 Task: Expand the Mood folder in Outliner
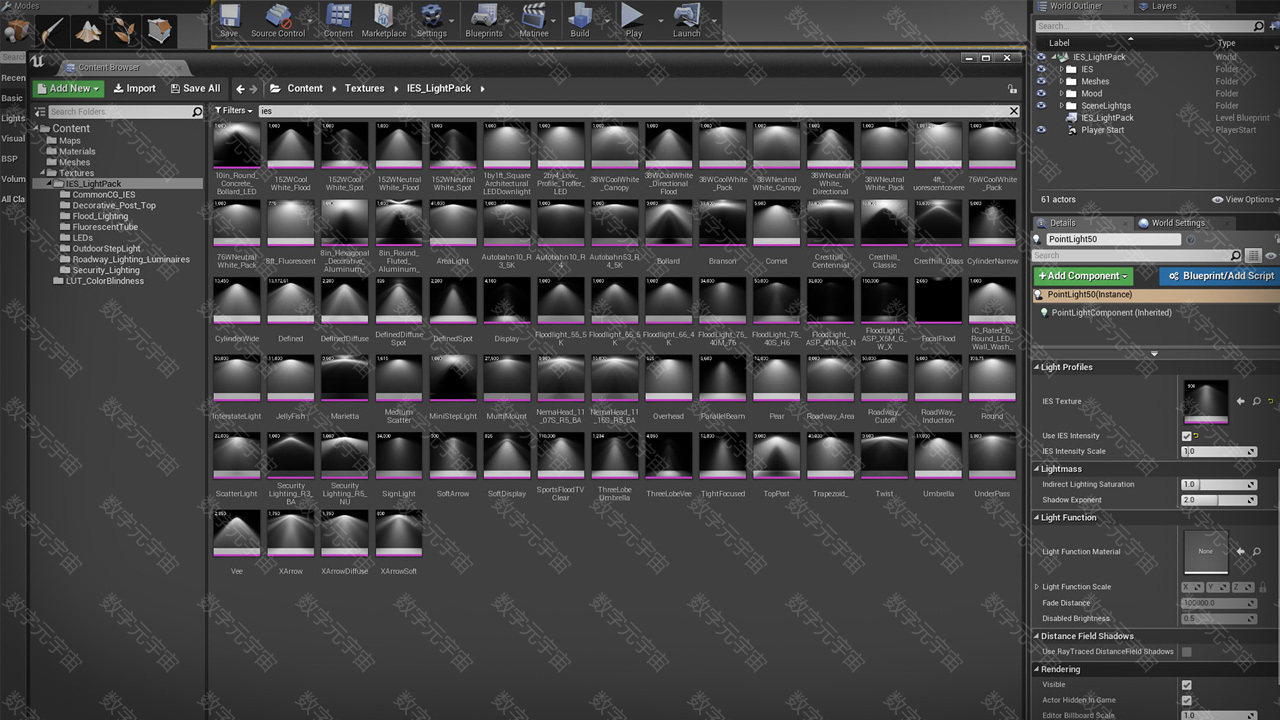[1062, 93]
